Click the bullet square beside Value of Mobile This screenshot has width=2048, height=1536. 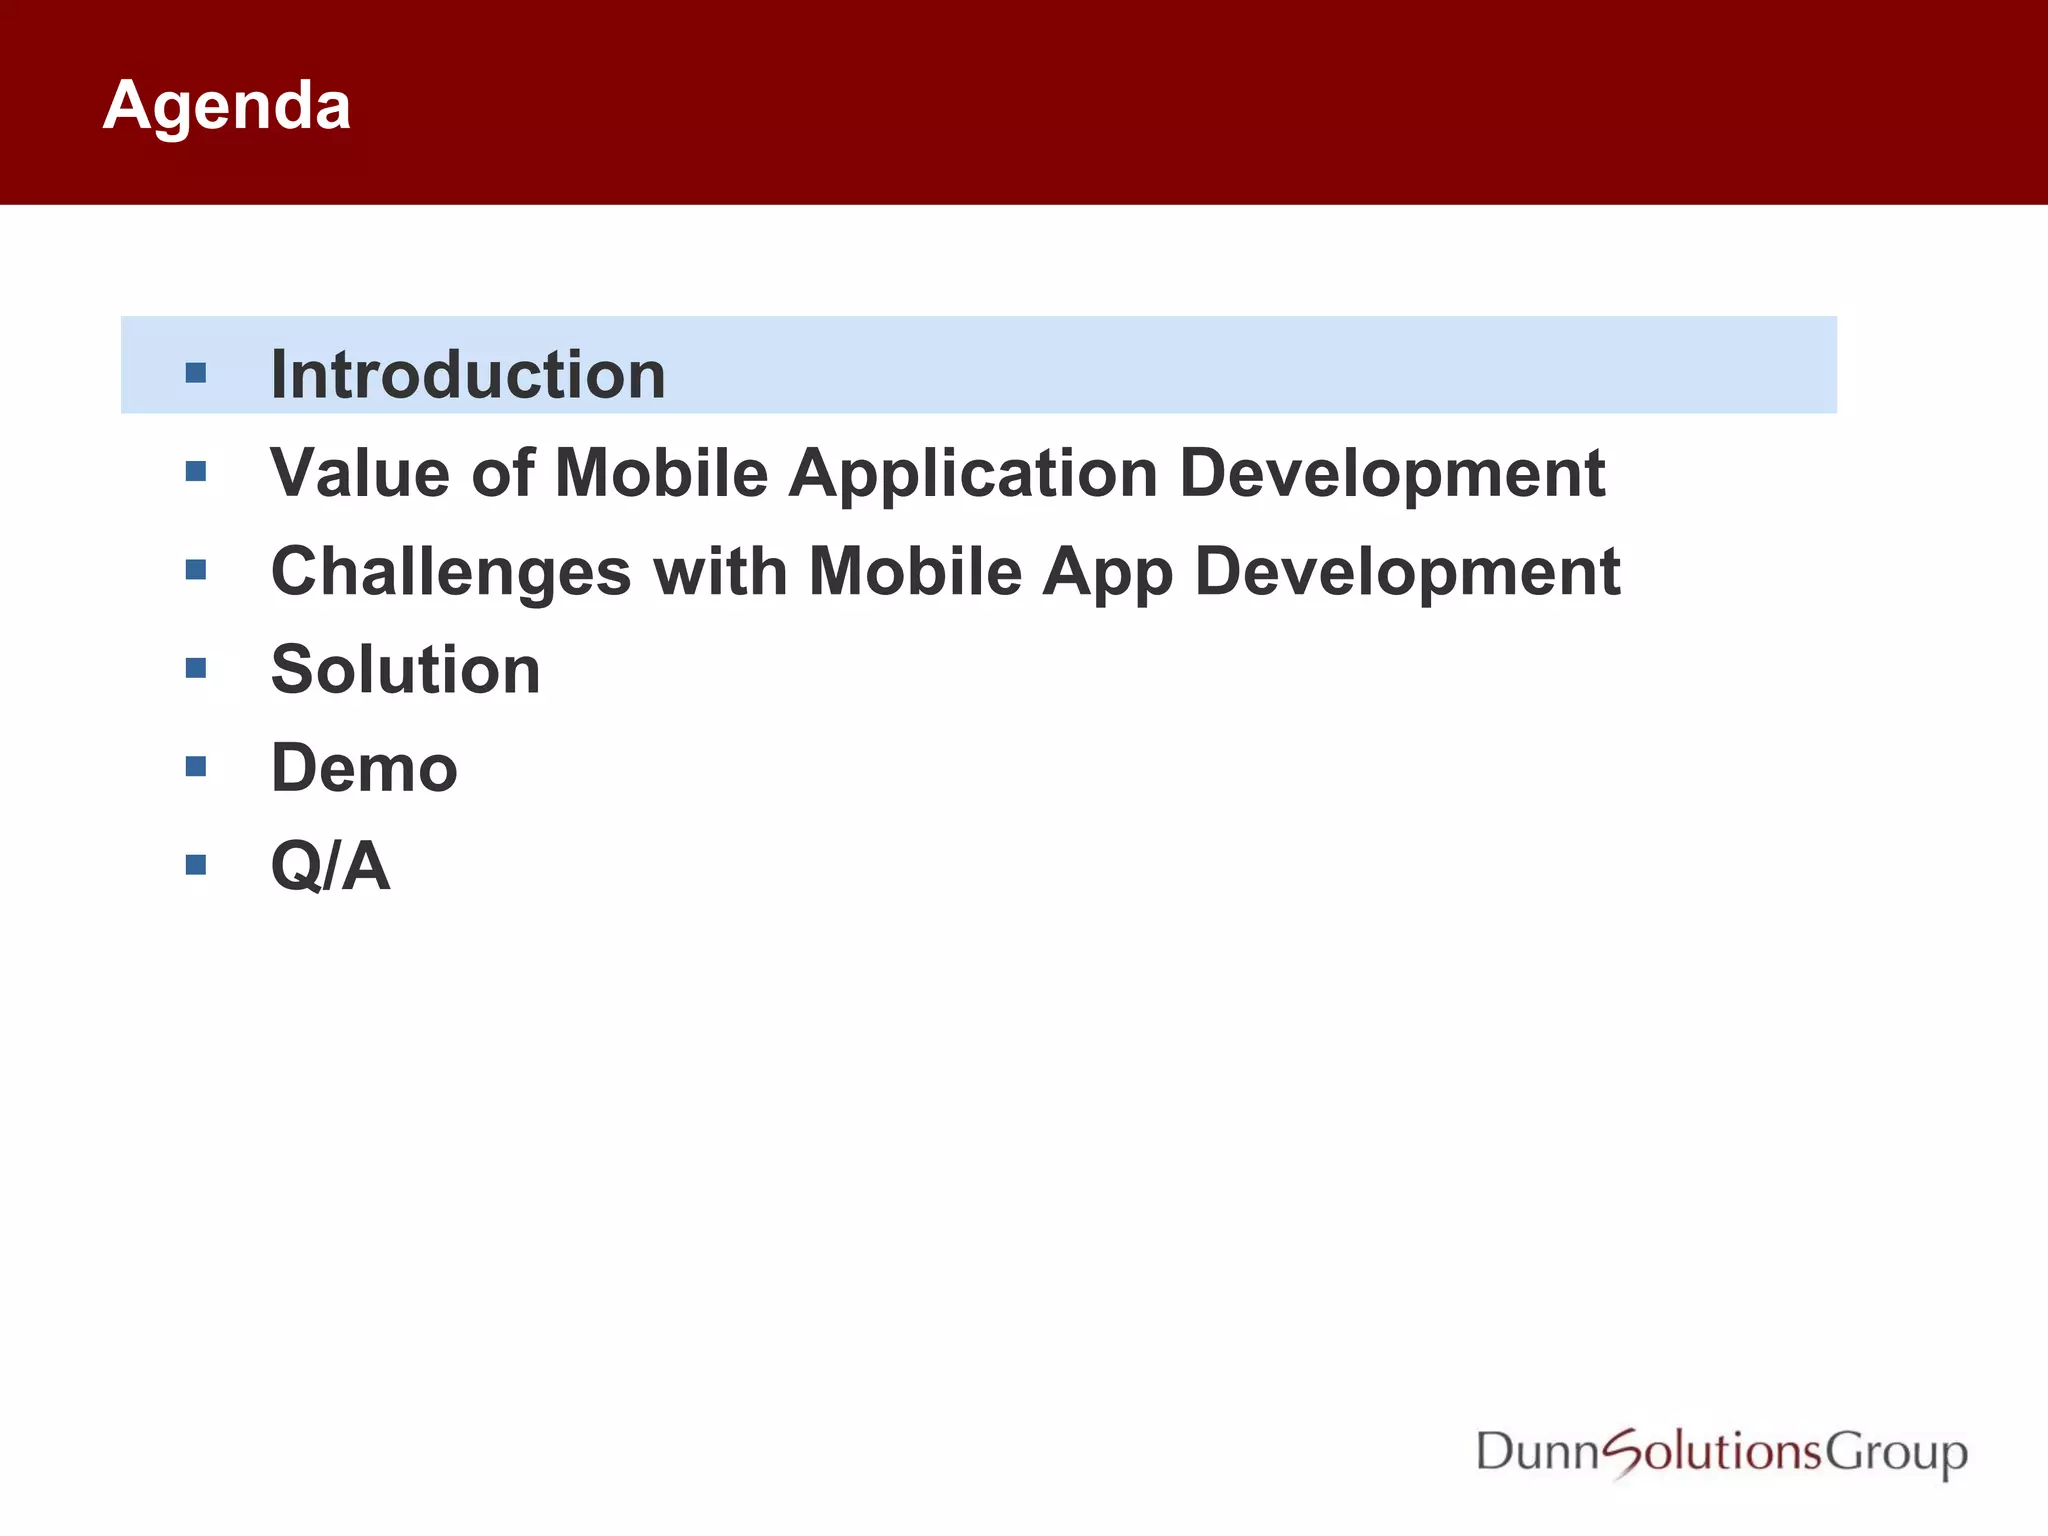[196, 471]
